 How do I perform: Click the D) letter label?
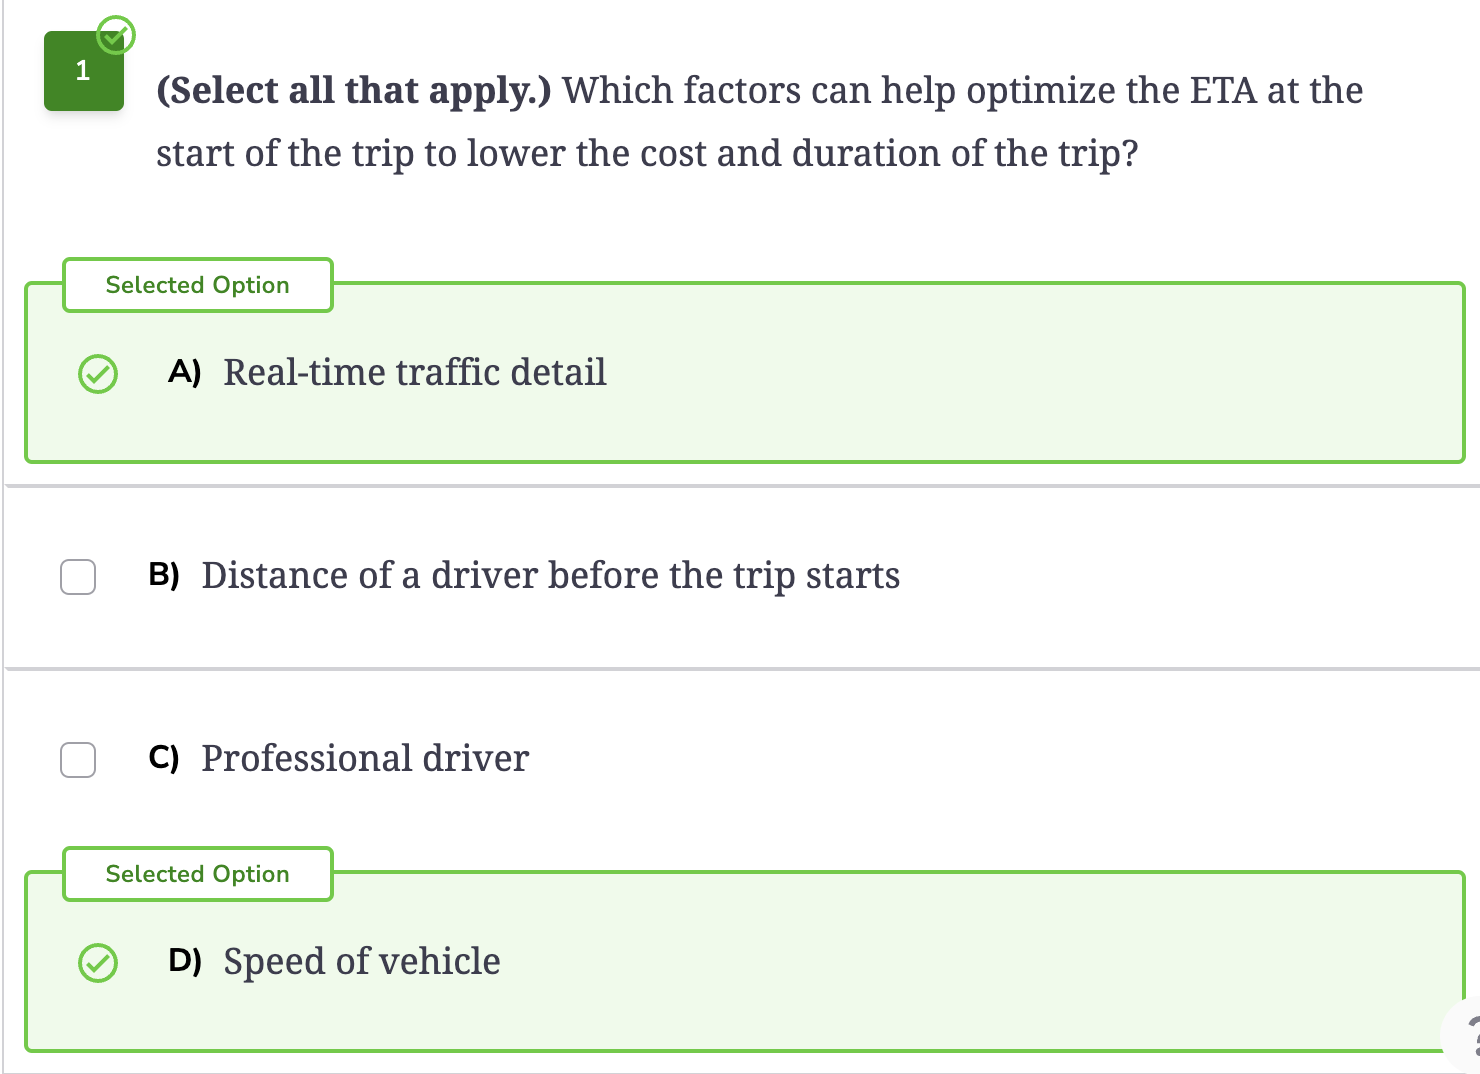click(x=185, y=961)
